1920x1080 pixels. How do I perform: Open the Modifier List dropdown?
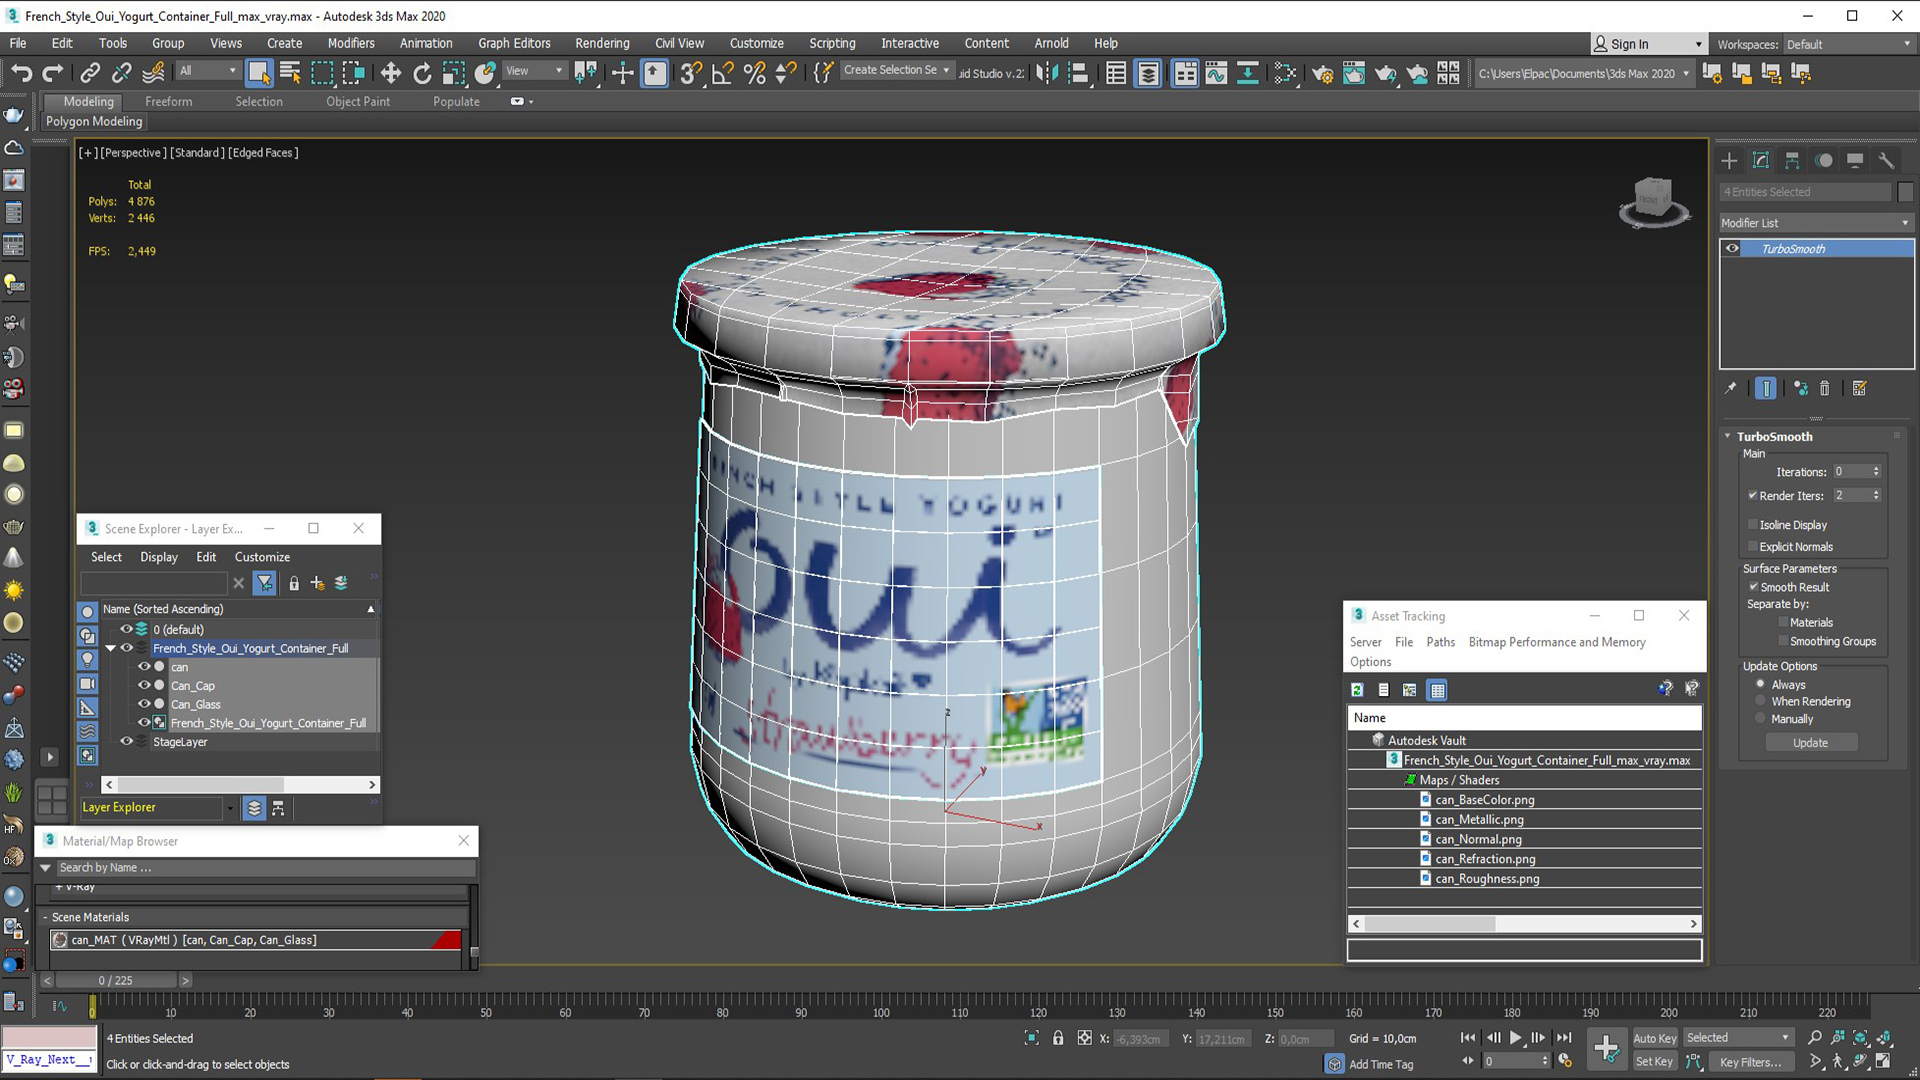click(x=1815, y=223)
